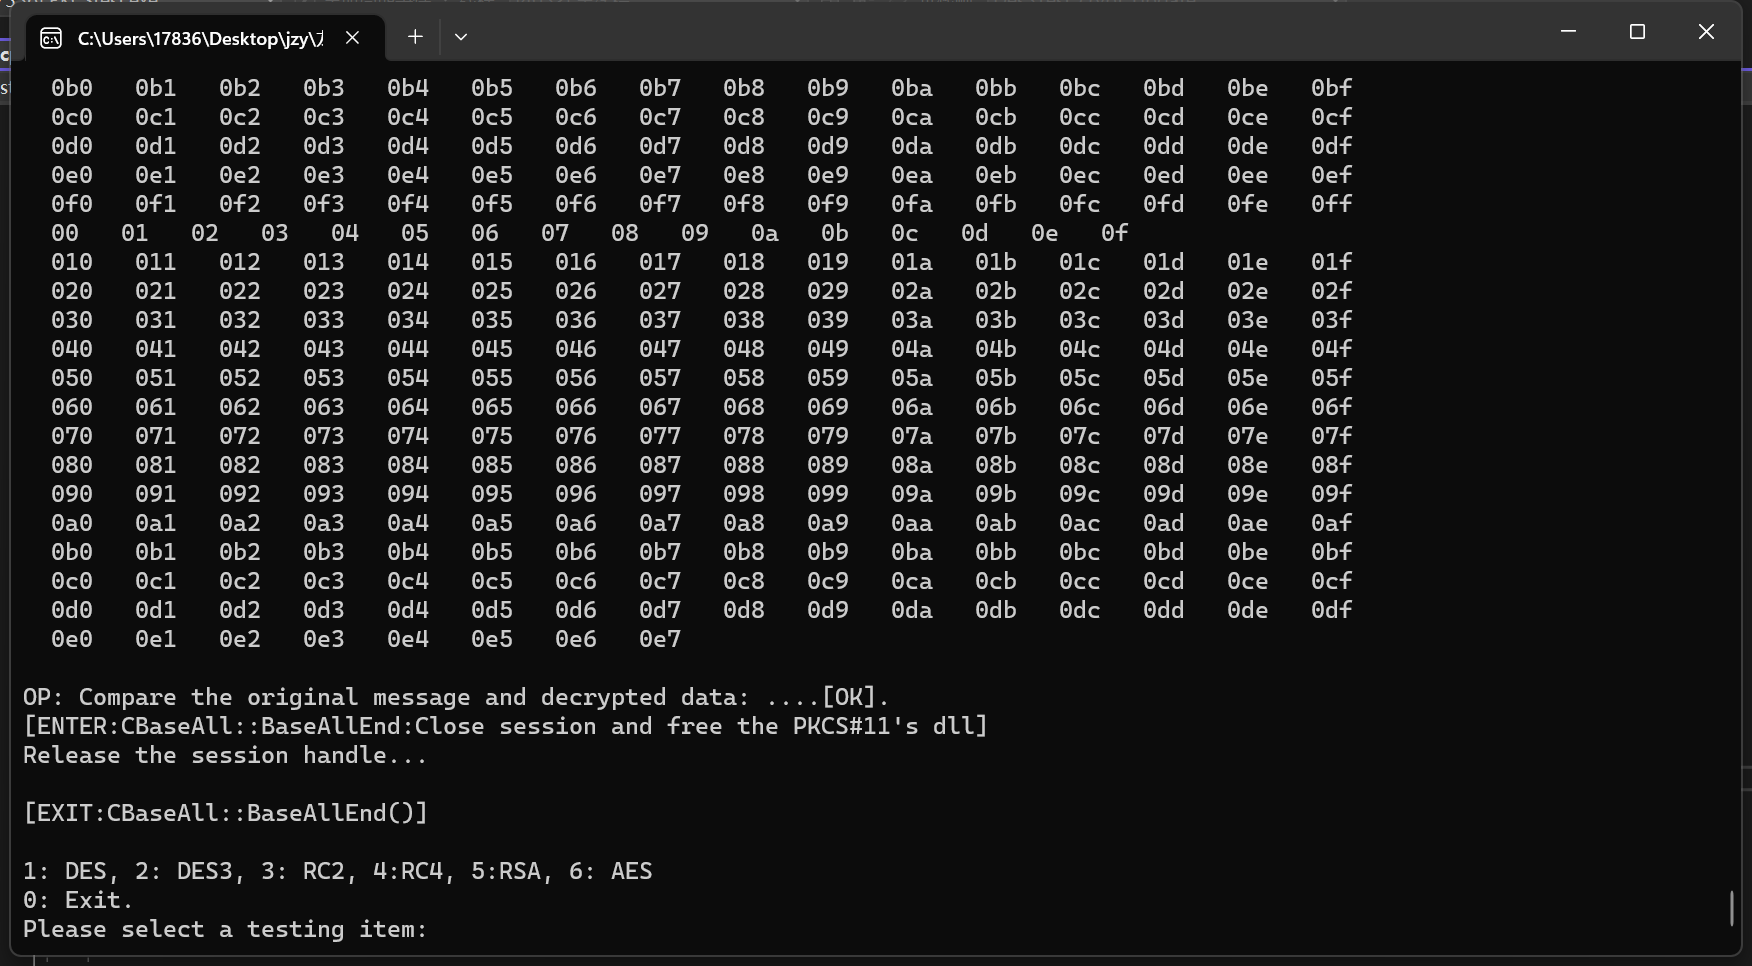Click hex value 028 in the output
Image resolution: width=1752 pixels, height=966 pixels.
743,291
